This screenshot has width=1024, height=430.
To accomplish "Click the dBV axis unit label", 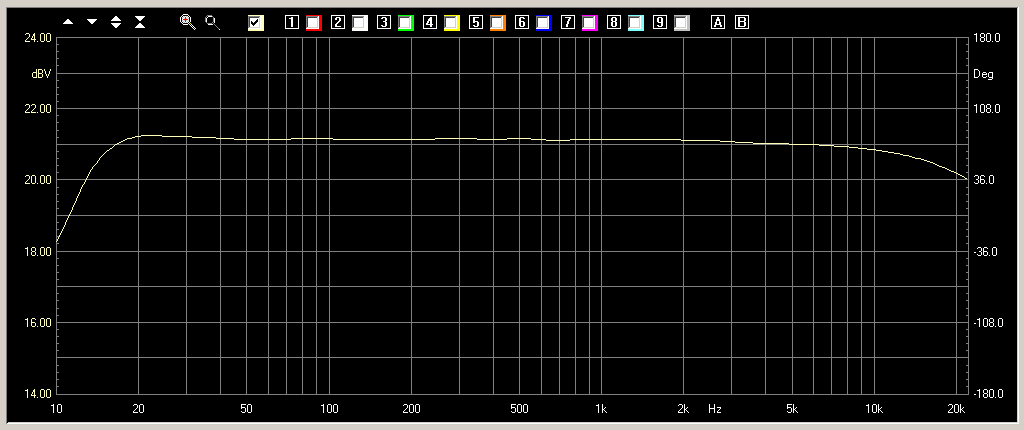I will [40, 74].
